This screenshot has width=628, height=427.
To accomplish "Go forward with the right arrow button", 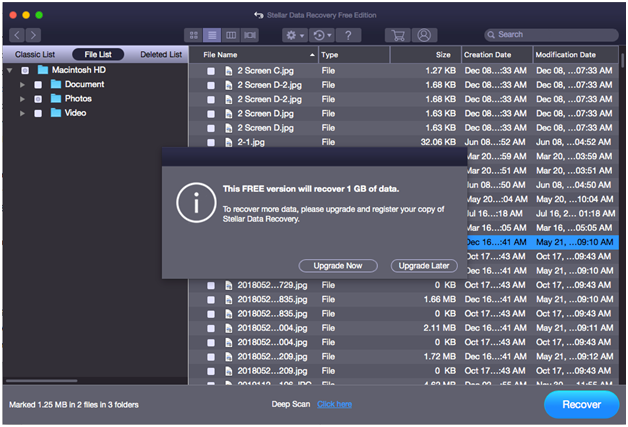I will [x=34, y=35].
